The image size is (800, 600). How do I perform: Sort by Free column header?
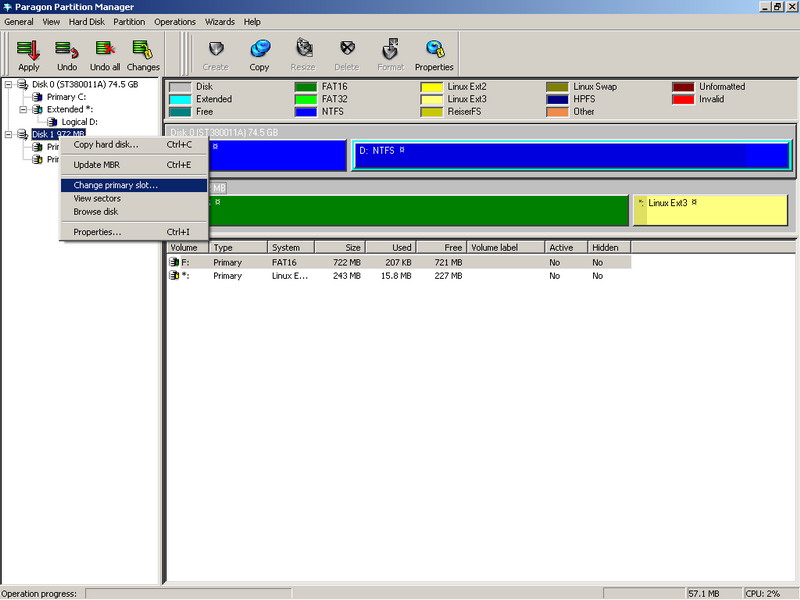(x=441, y=247)
